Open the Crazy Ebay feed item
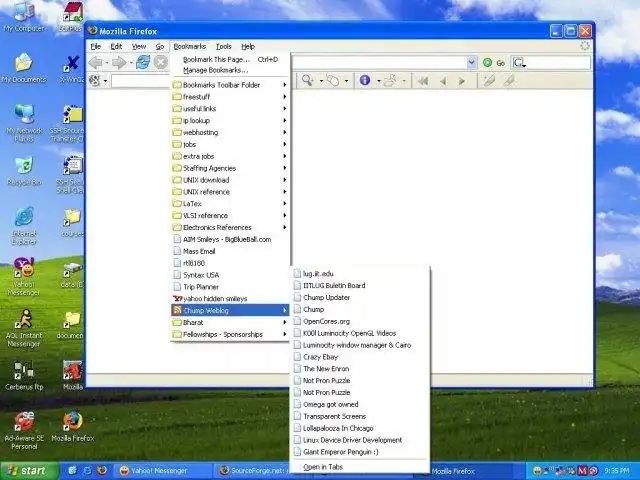 click(360, 357)
